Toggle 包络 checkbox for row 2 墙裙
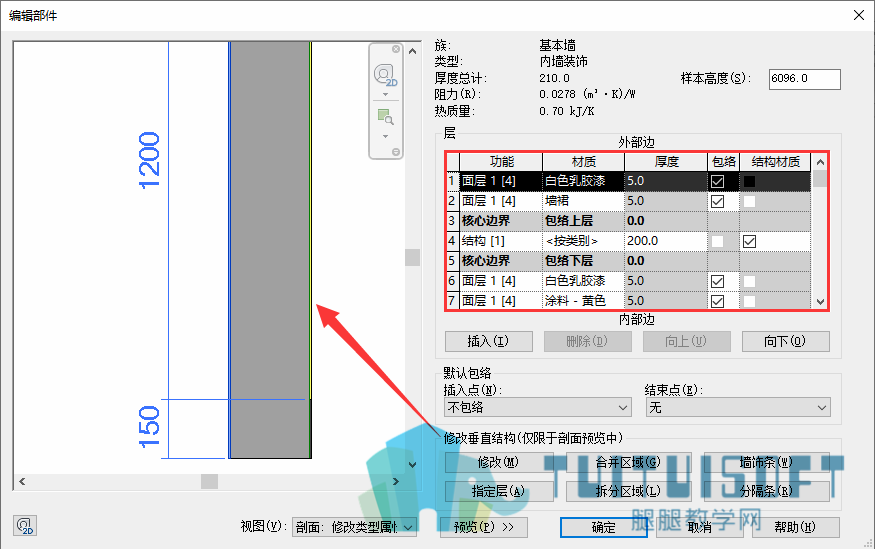 [x=718, y=201]
